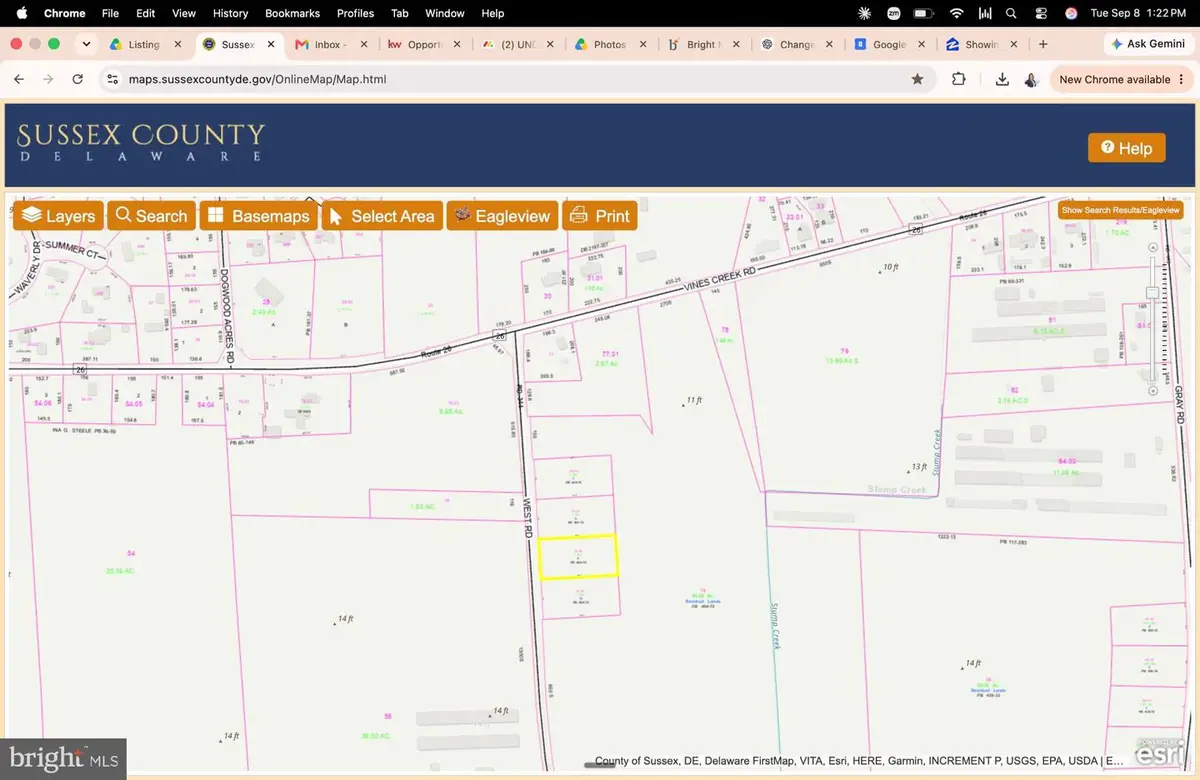This screenshot has height=780, width=1200.
Task: Open the Chrome profile avatar
Action: click(1031, 79)
